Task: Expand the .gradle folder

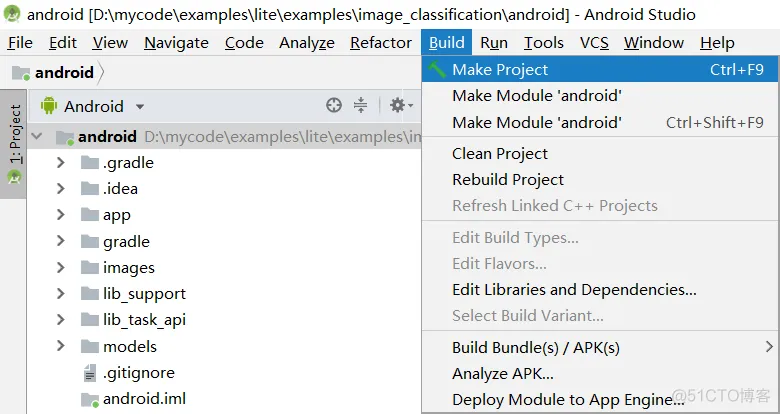Action: tap(61, 162)
